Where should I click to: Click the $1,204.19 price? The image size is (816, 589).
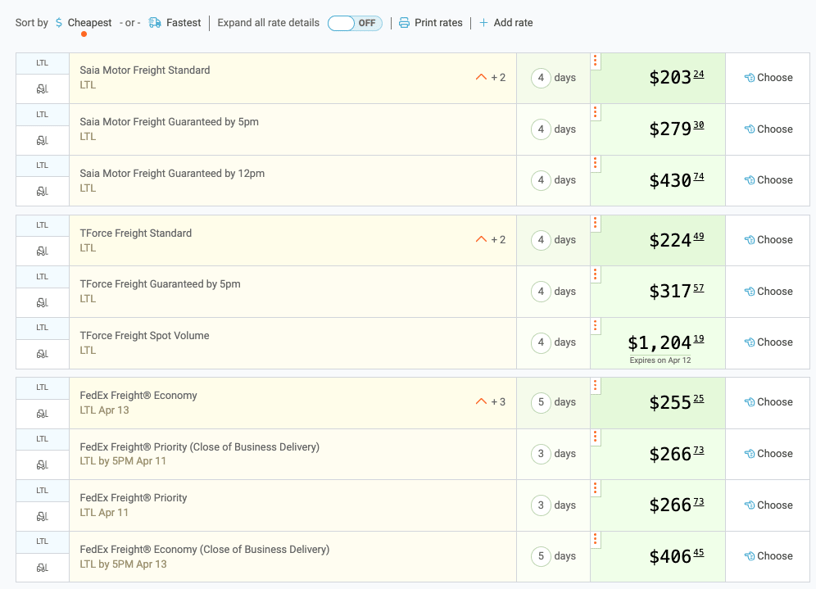666,342
